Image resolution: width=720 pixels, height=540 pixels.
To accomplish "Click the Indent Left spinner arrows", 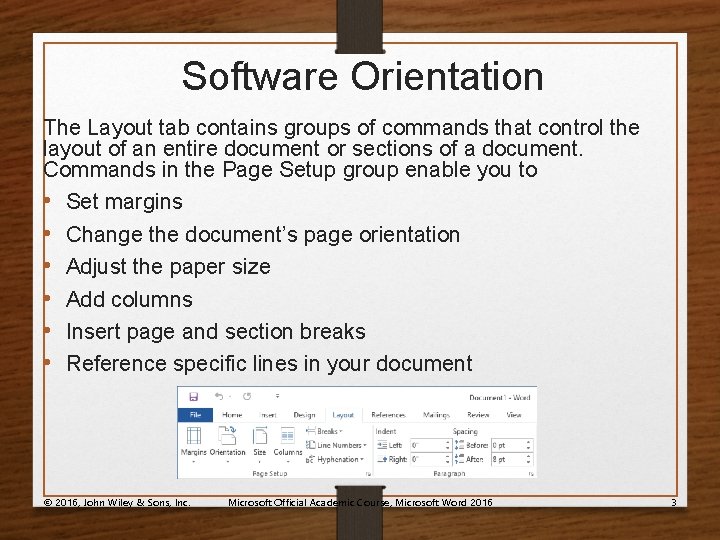I will coord(448,445).
